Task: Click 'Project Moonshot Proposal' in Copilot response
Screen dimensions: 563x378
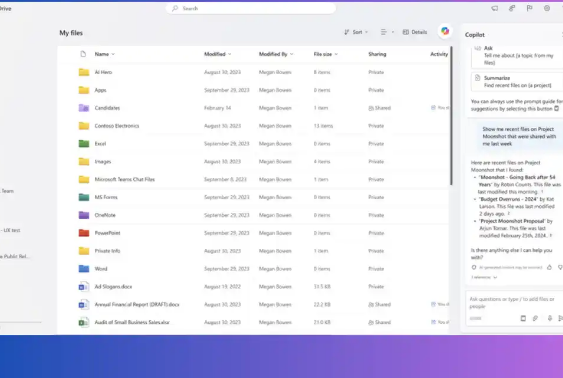Action: click(513, 221)
